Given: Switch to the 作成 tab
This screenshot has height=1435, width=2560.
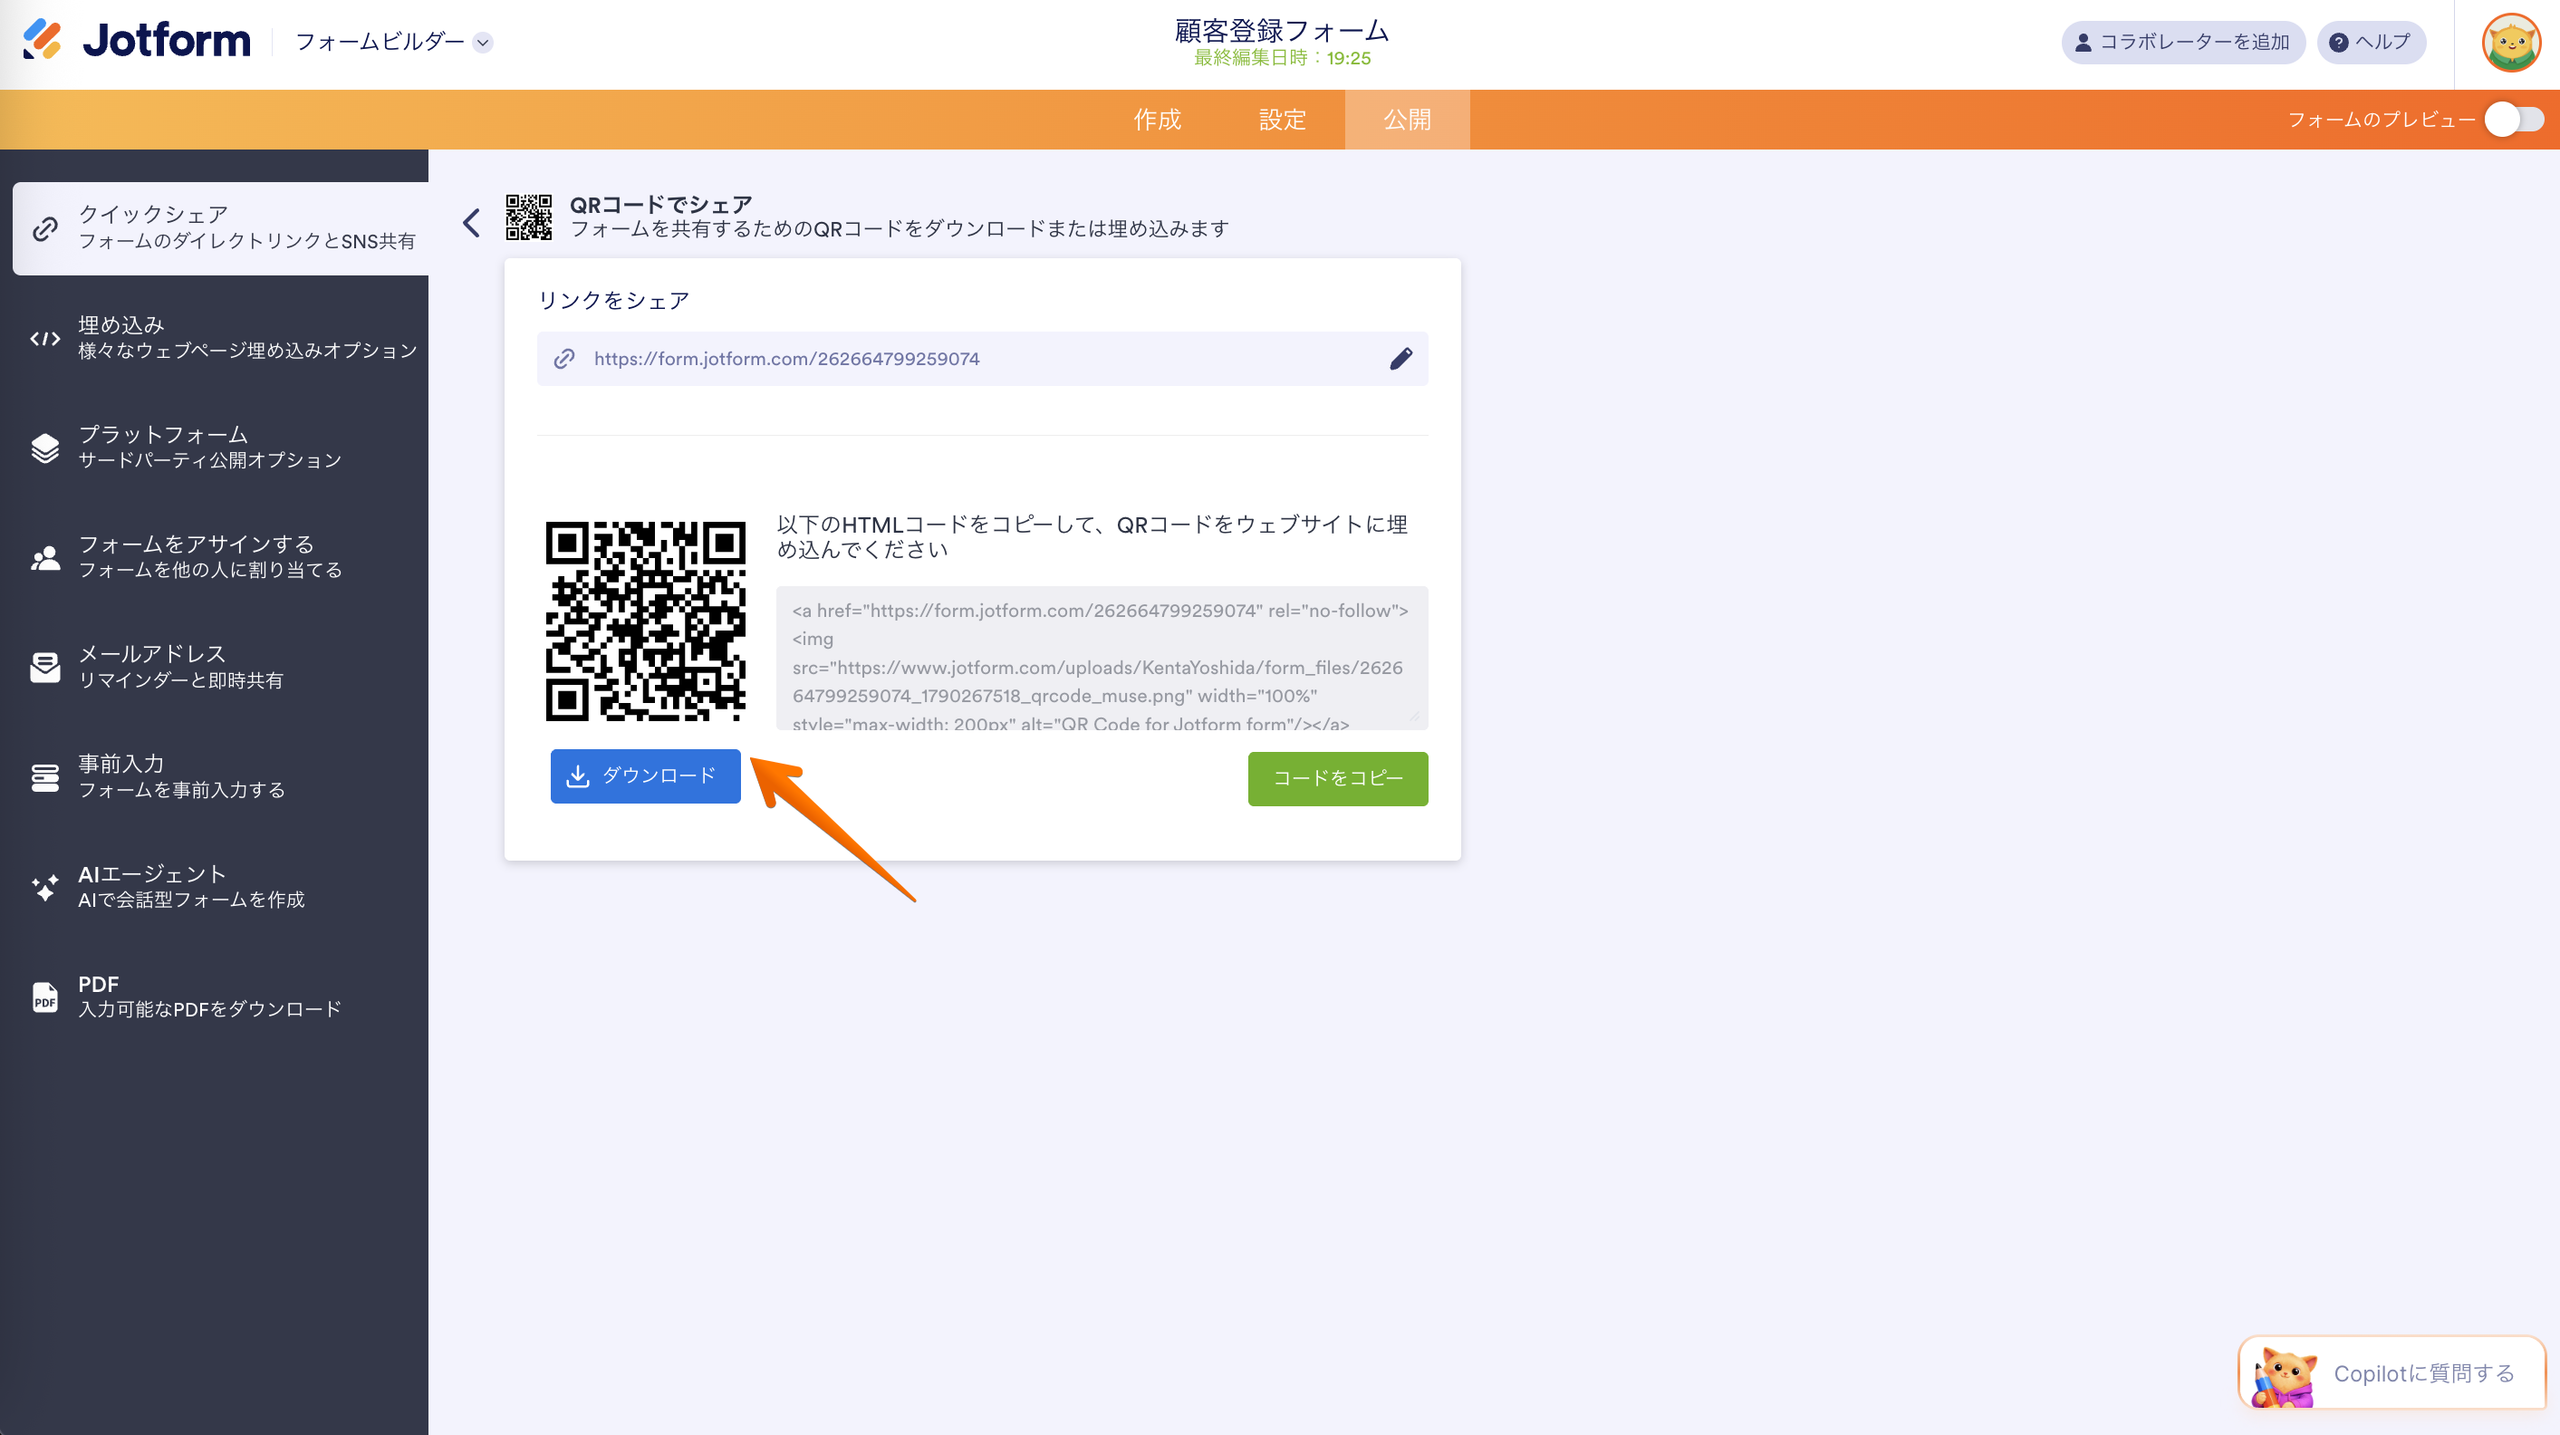Looking at the screenshot, I should pos(1157,120).
